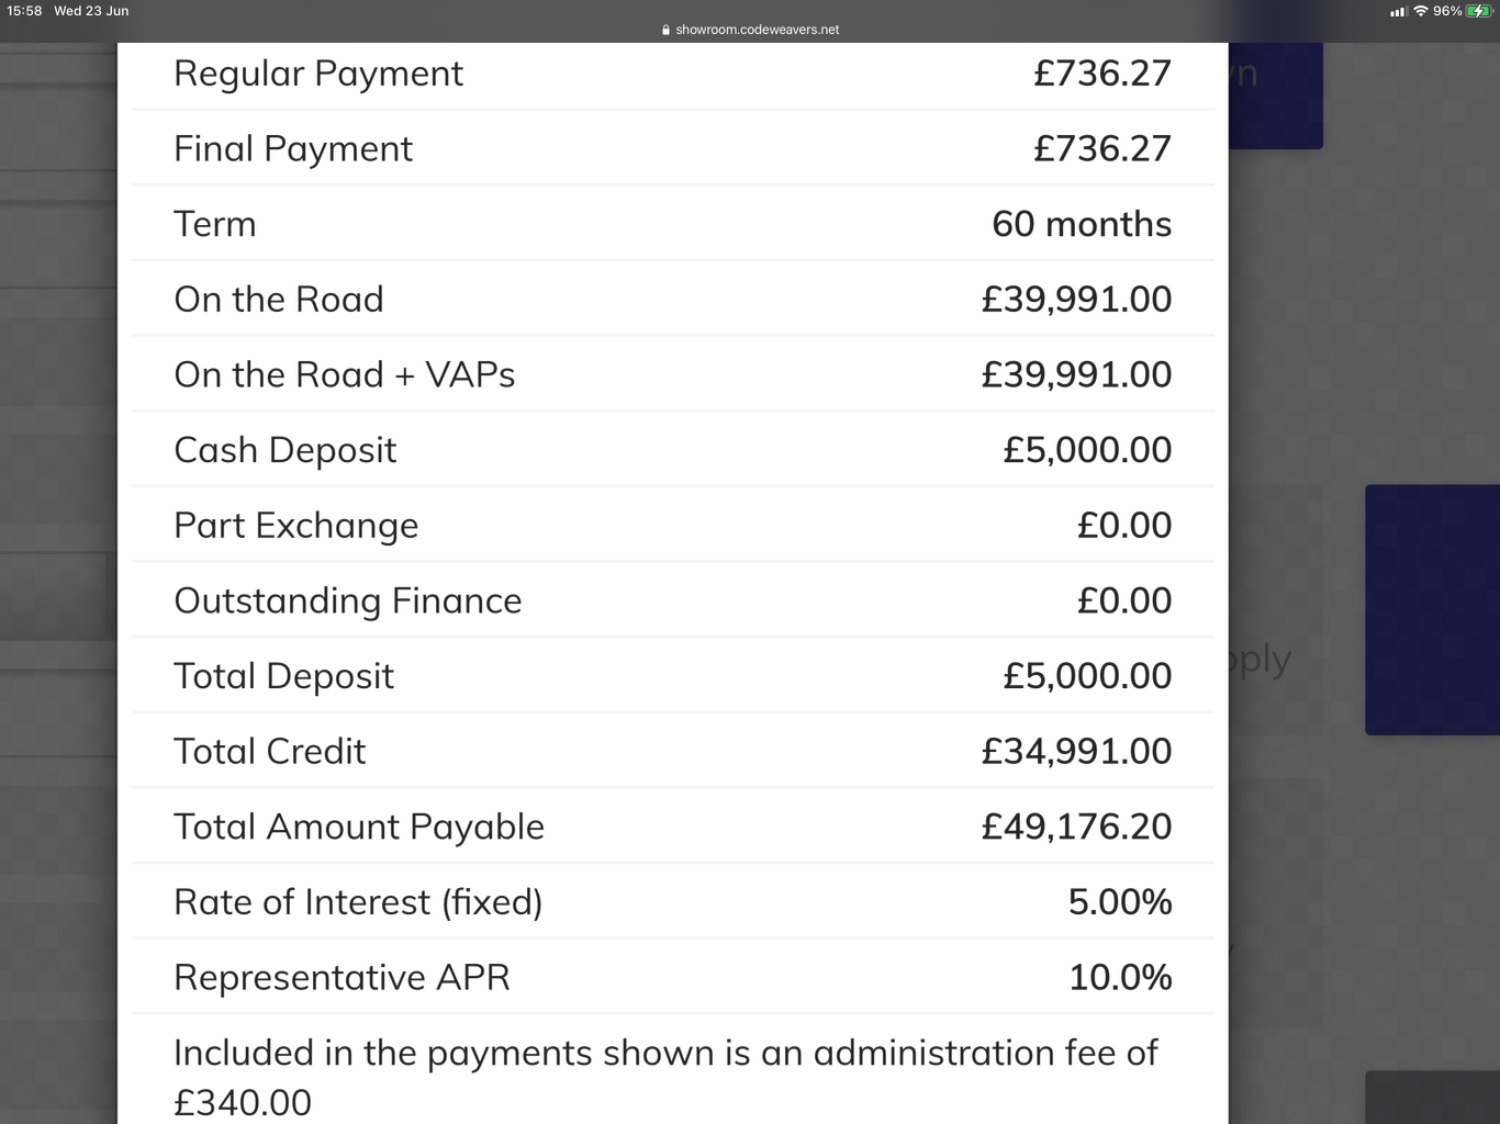
Task: Tap the 96% battery percentage
Action: coord(1447,11)
